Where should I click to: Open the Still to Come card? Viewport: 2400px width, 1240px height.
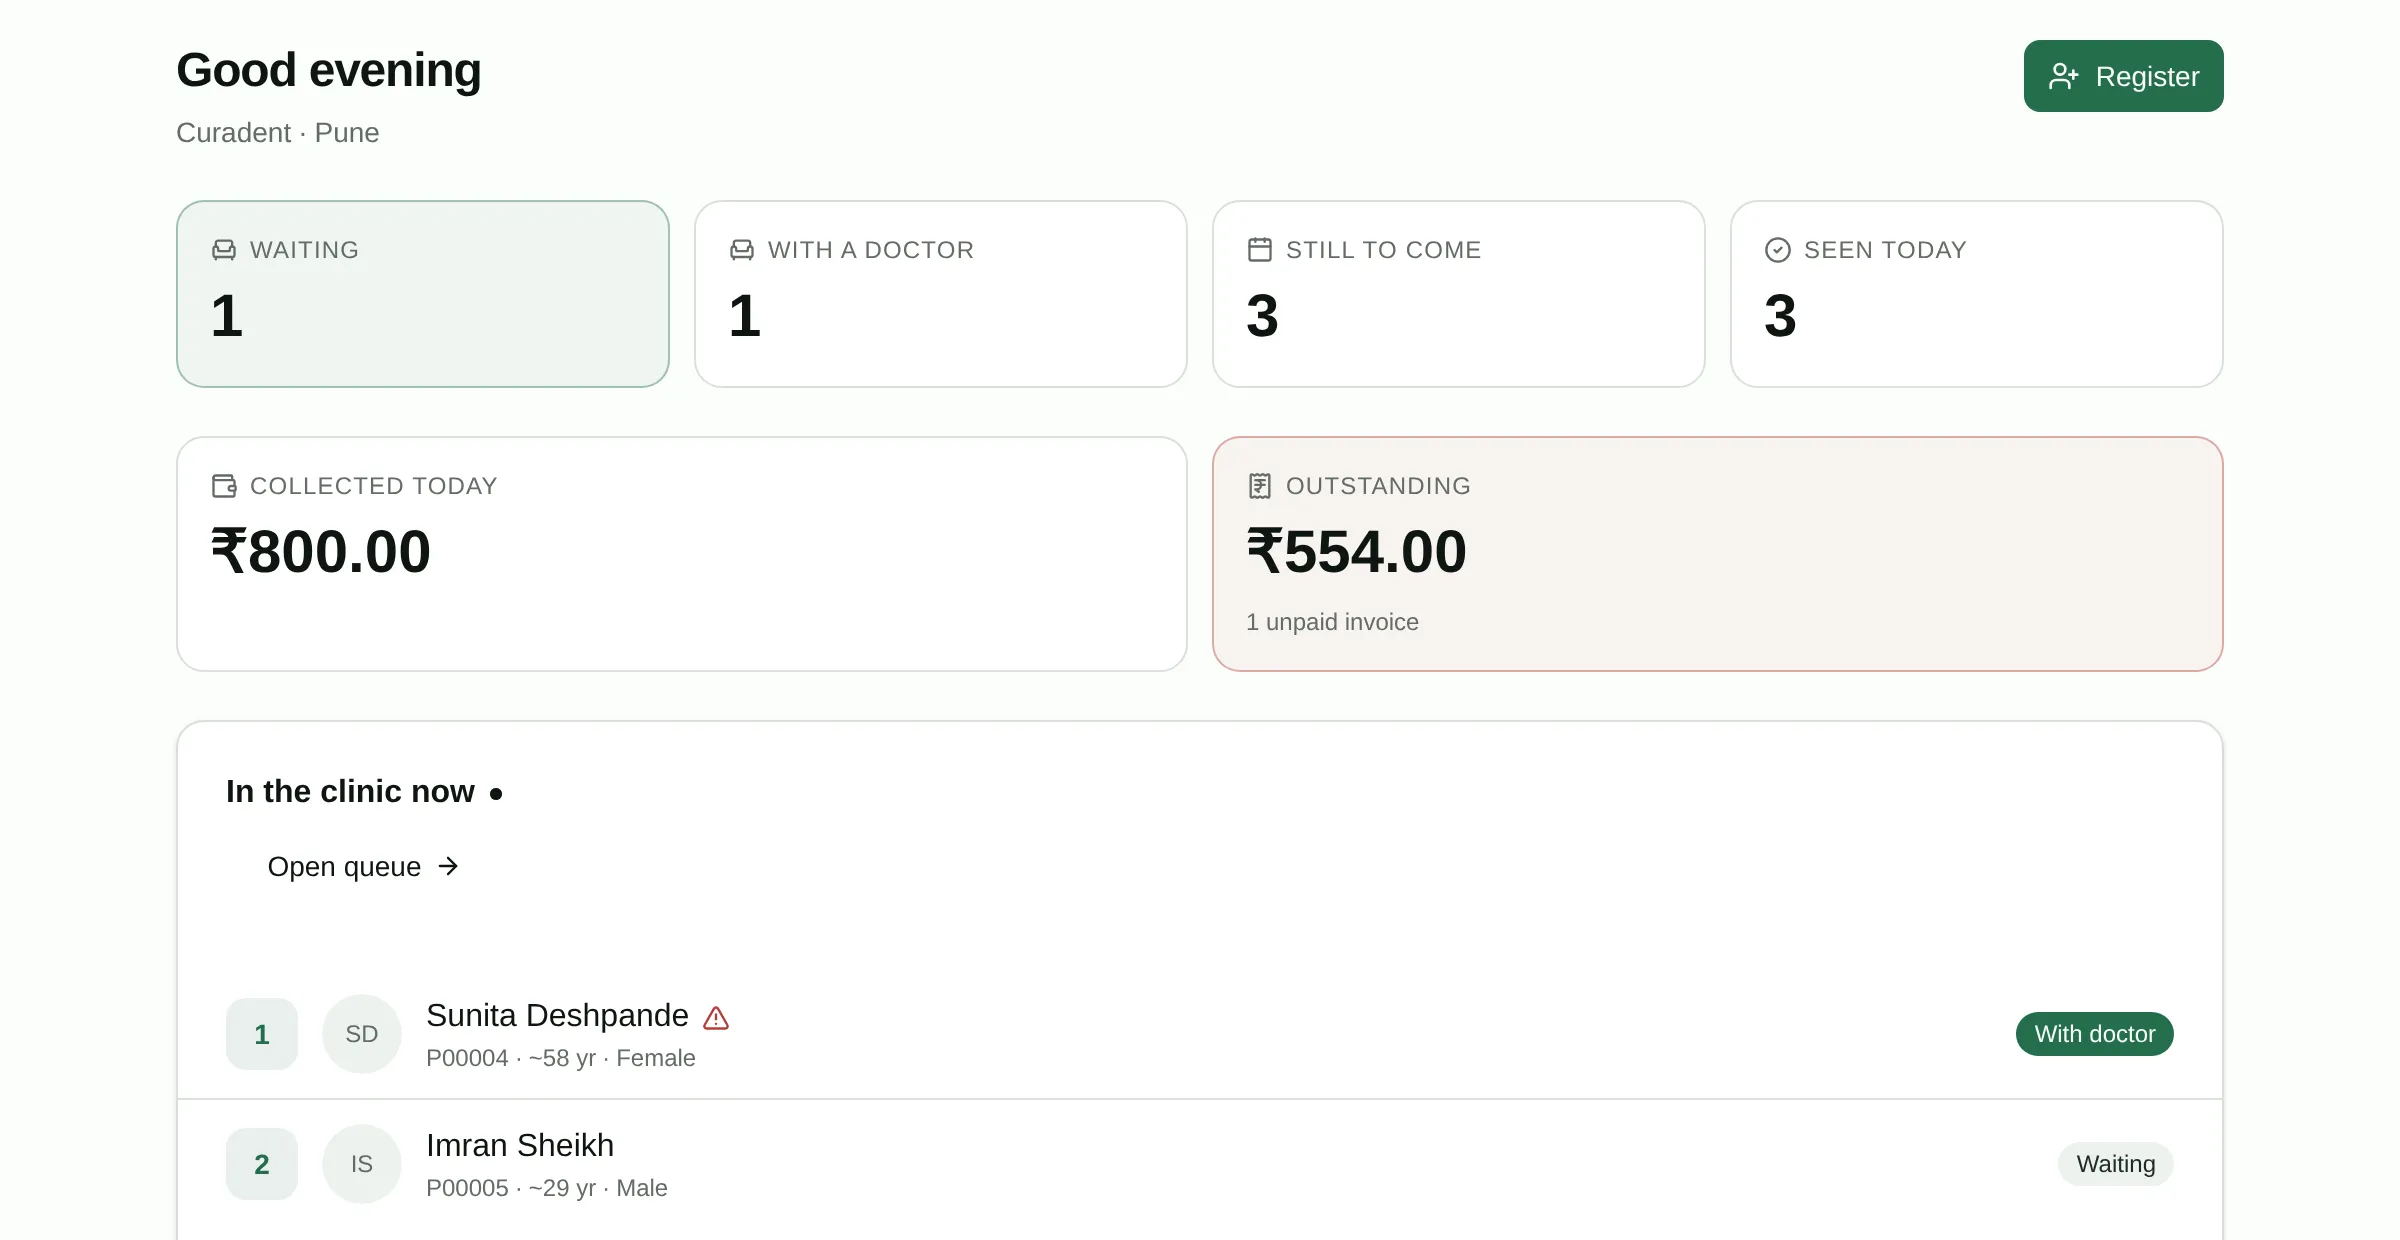click(x=1459, y=294)
